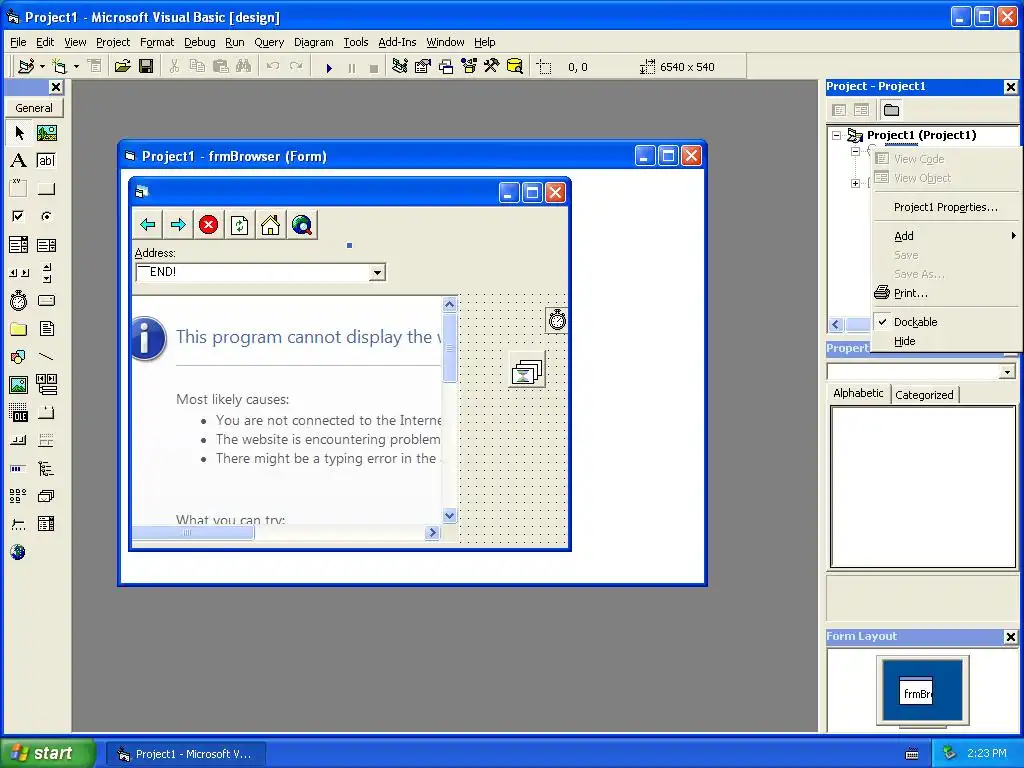This screenshot has height=768, width=1024.
Task: Select the ImageList control on form
Action: [x=527, y=372]
